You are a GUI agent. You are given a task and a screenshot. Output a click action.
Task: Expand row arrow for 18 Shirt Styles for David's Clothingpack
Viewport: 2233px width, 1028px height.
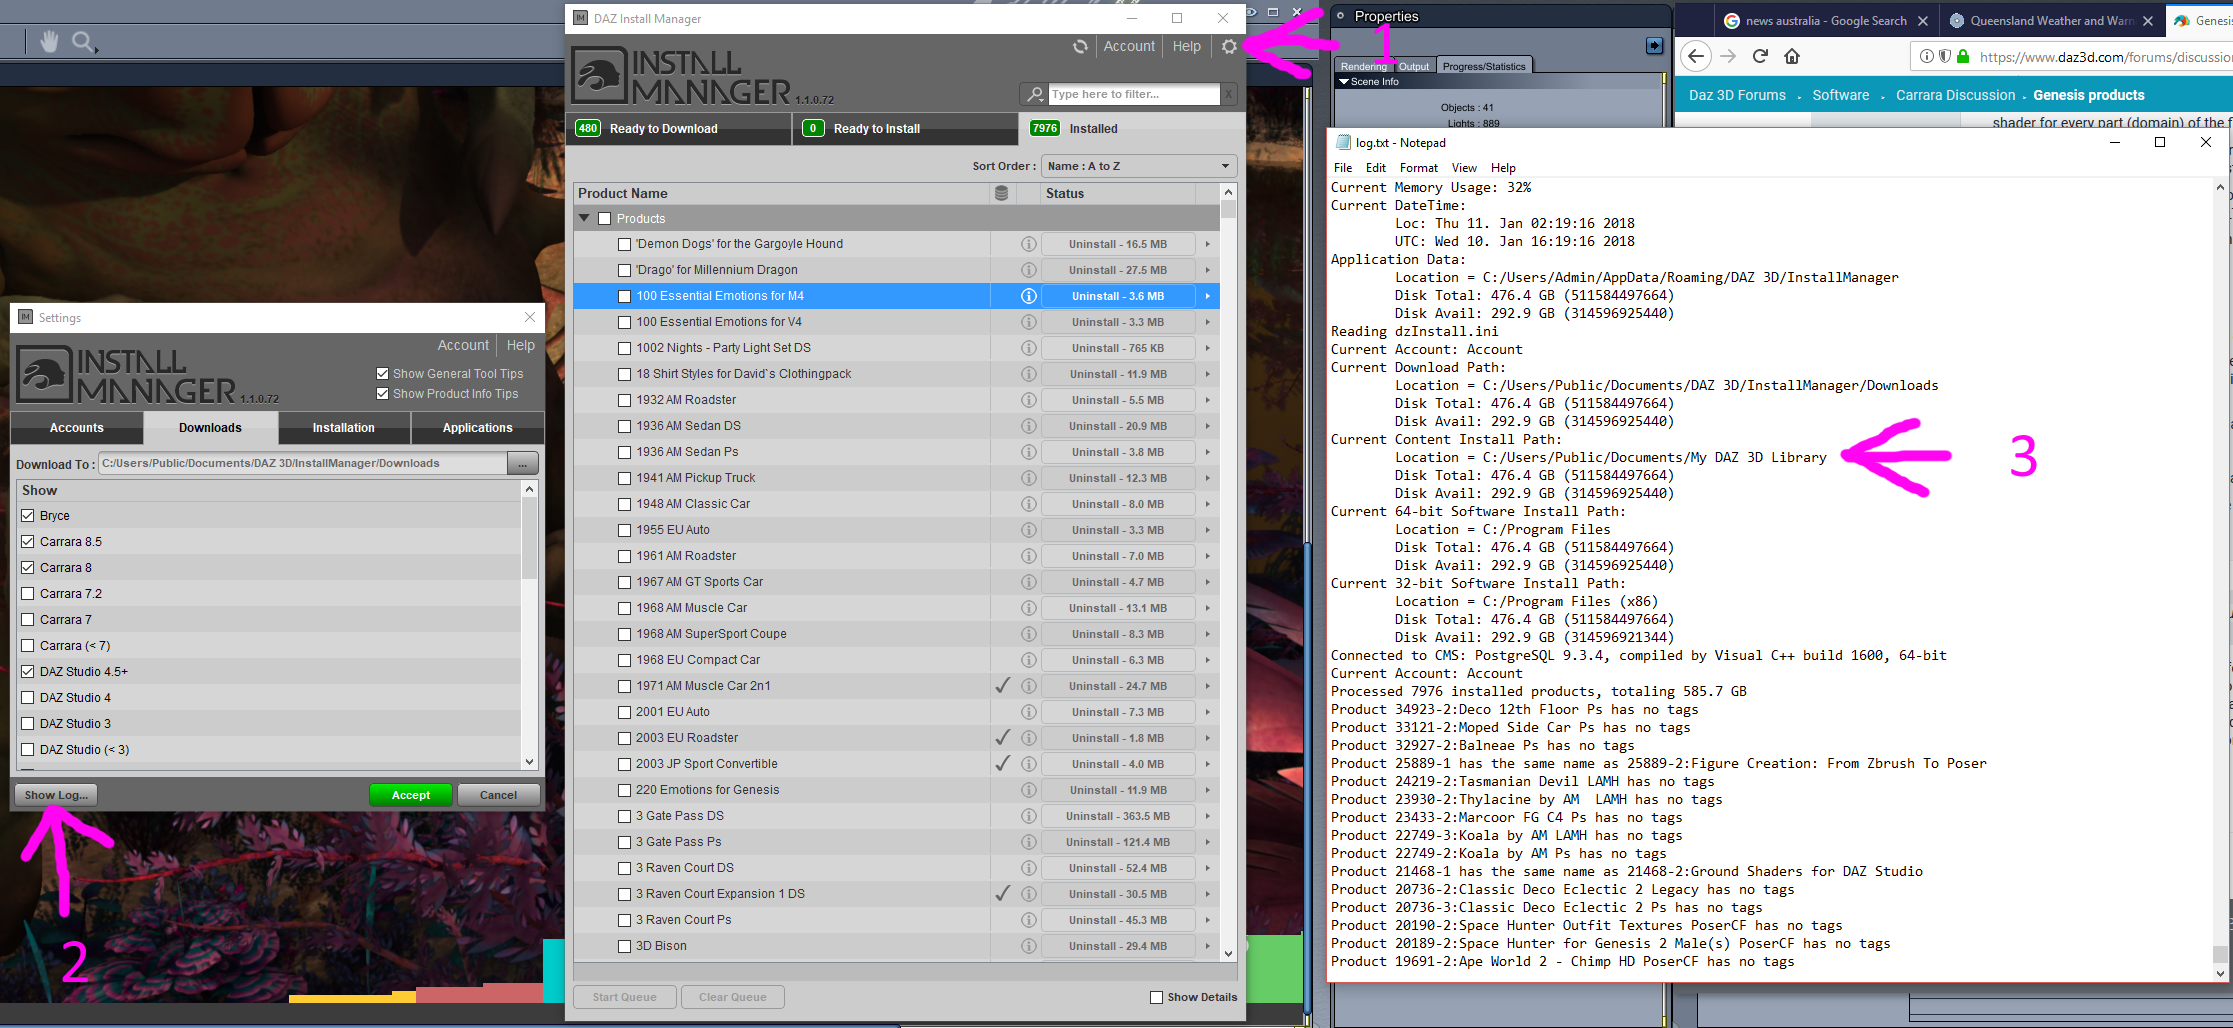click(x=1208, y=374)
